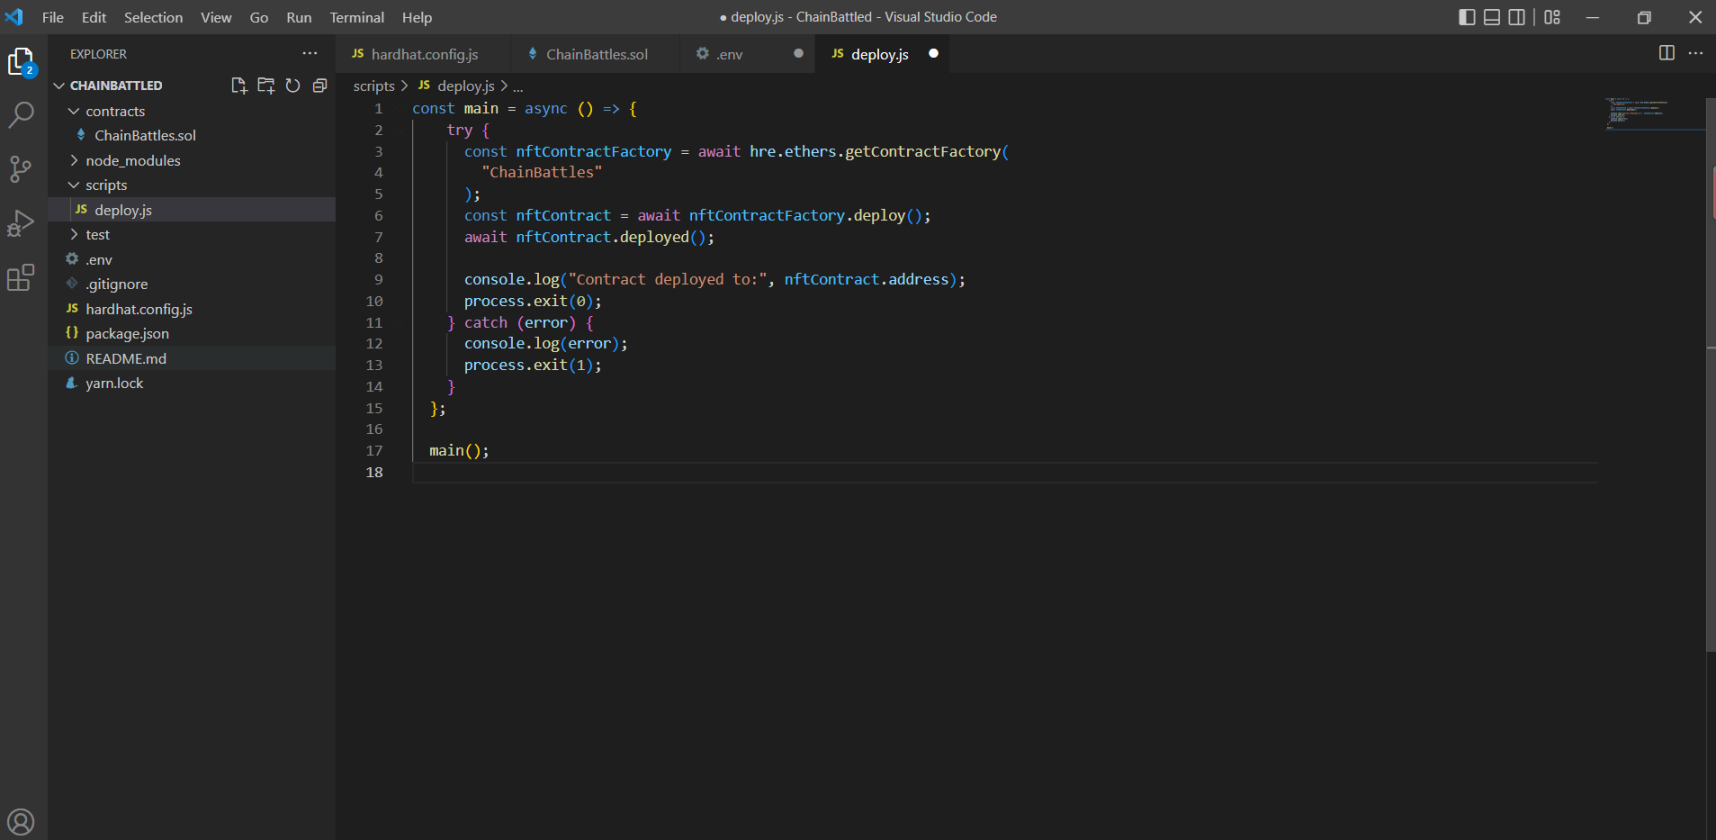Open the Terminal menu
1716x840 pixels.
point(357,17)
